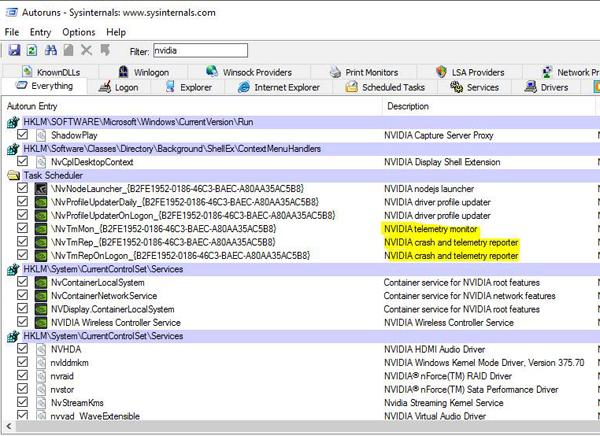600x436 pixels.
Task: Uncheck the NvCplDesktopContext entry
Action: [23, 161]
